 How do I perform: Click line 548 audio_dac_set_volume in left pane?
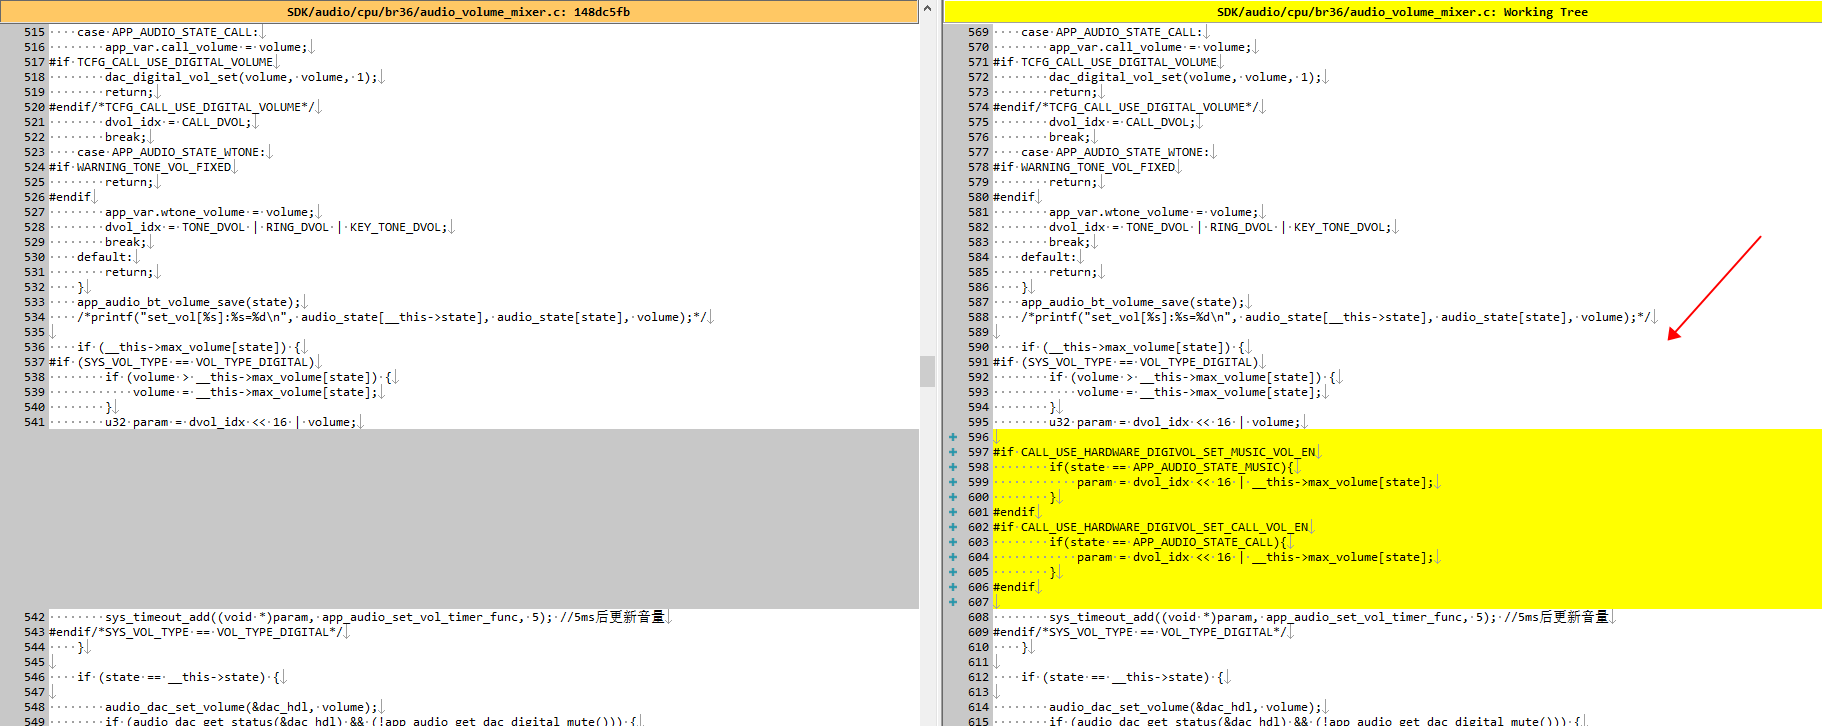pyautogui.click(x=241, y=707)
